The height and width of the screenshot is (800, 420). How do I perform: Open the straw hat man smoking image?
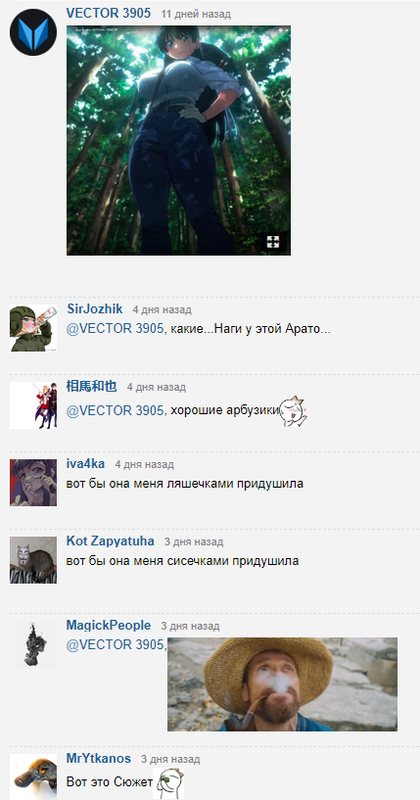tap(282, 684)
